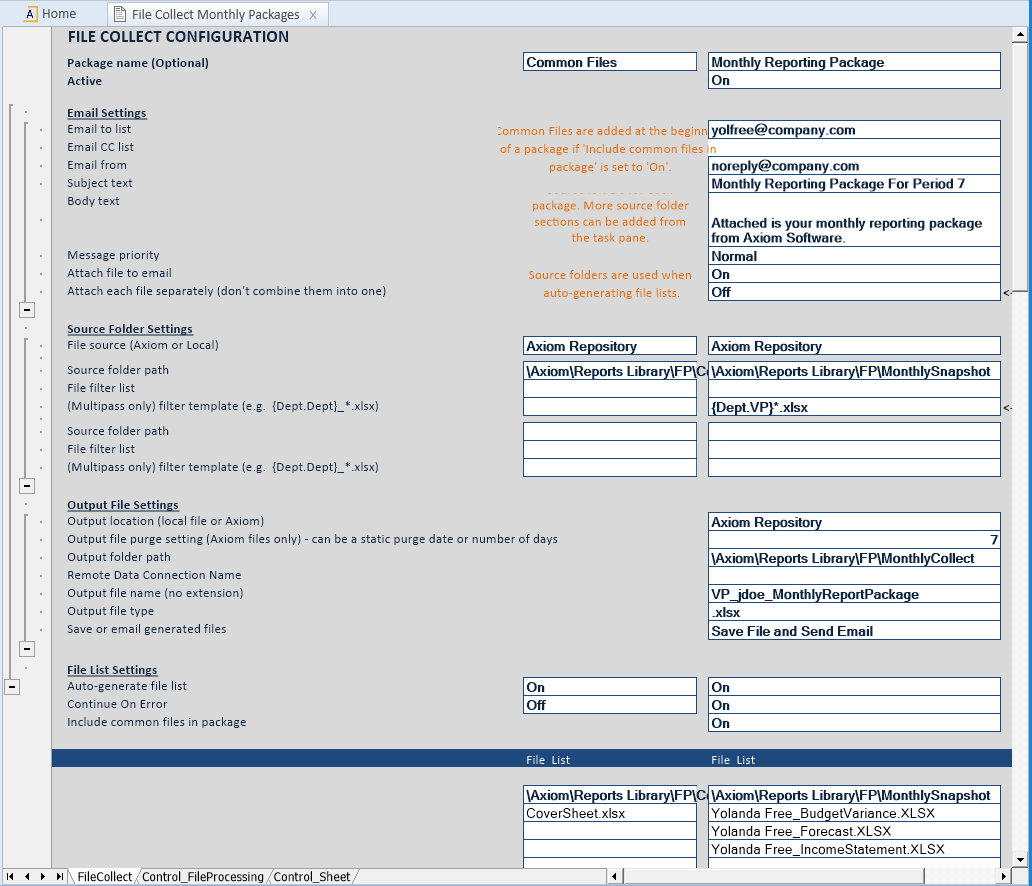The width and height of the screenshot is (1032, 886).
Task: Close the File Collect Monthly Packages tab
Action: pos(313,15)
